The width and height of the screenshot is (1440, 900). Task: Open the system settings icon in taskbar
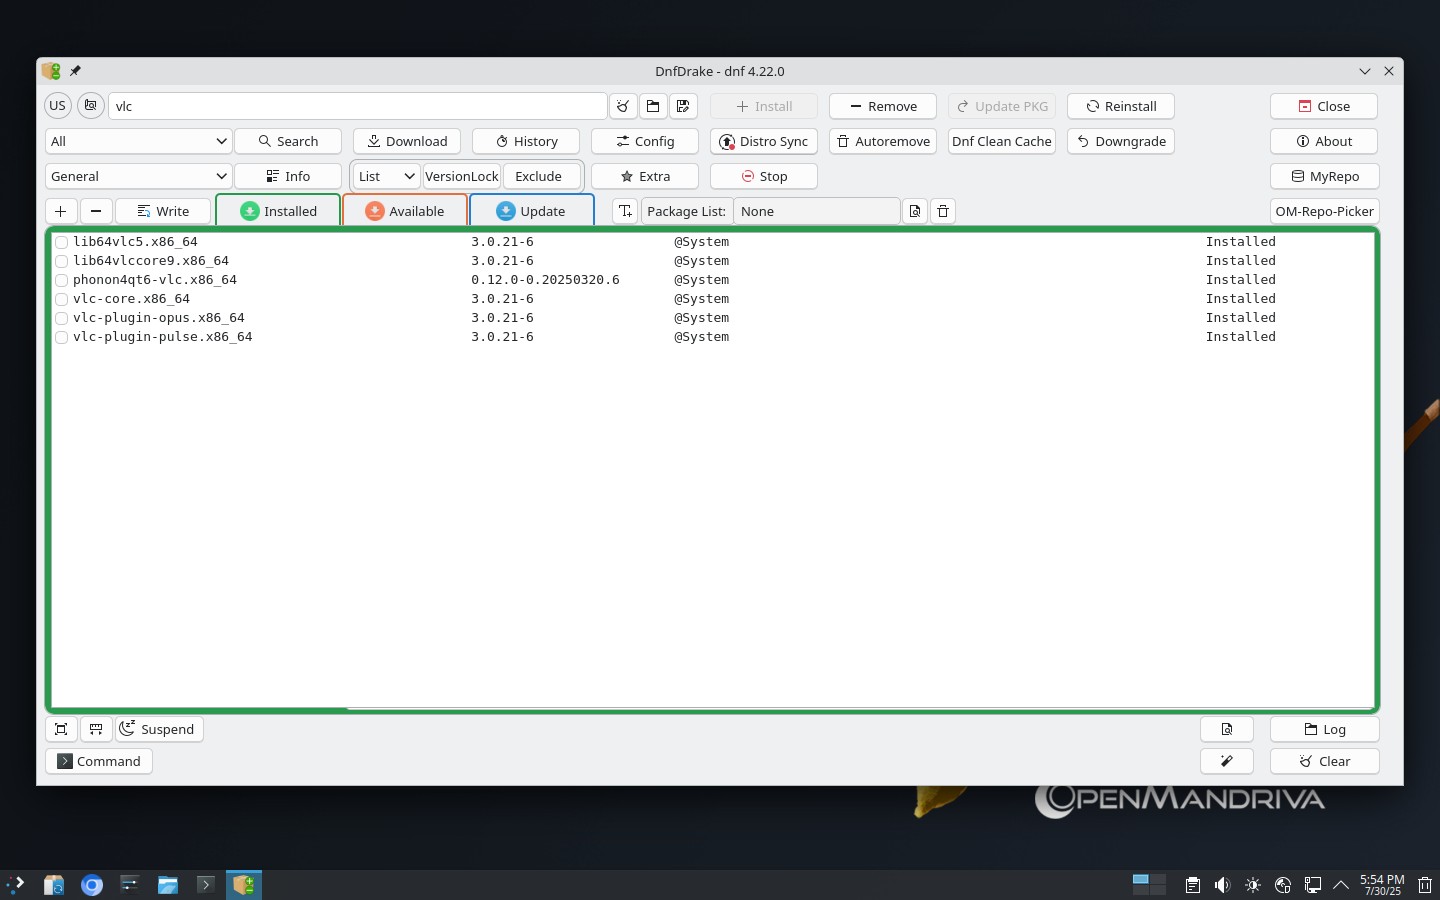coord(130,884)
